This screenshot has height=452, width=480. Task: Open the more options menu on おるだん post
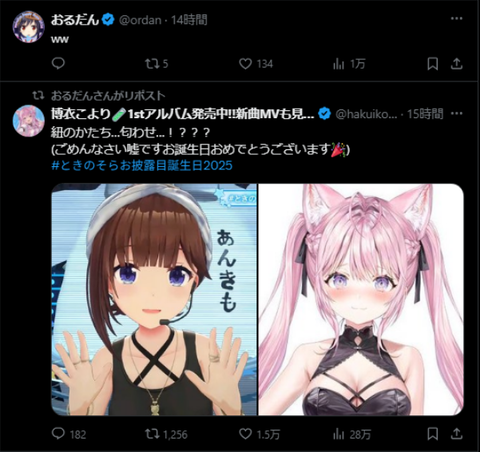[x=456, y=18]
